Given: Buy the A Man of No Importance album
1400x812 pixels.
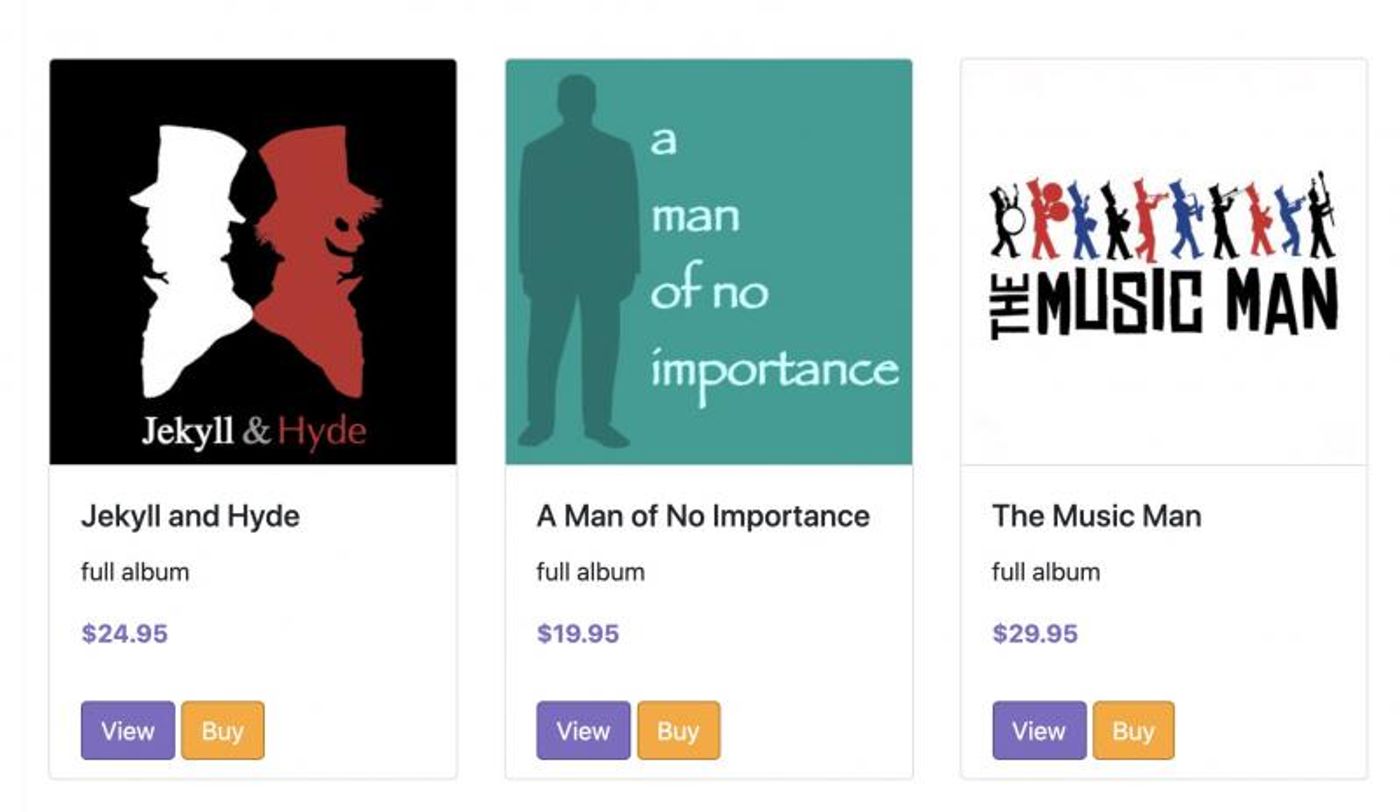Looking at the screenshot, I should point(678,730).
